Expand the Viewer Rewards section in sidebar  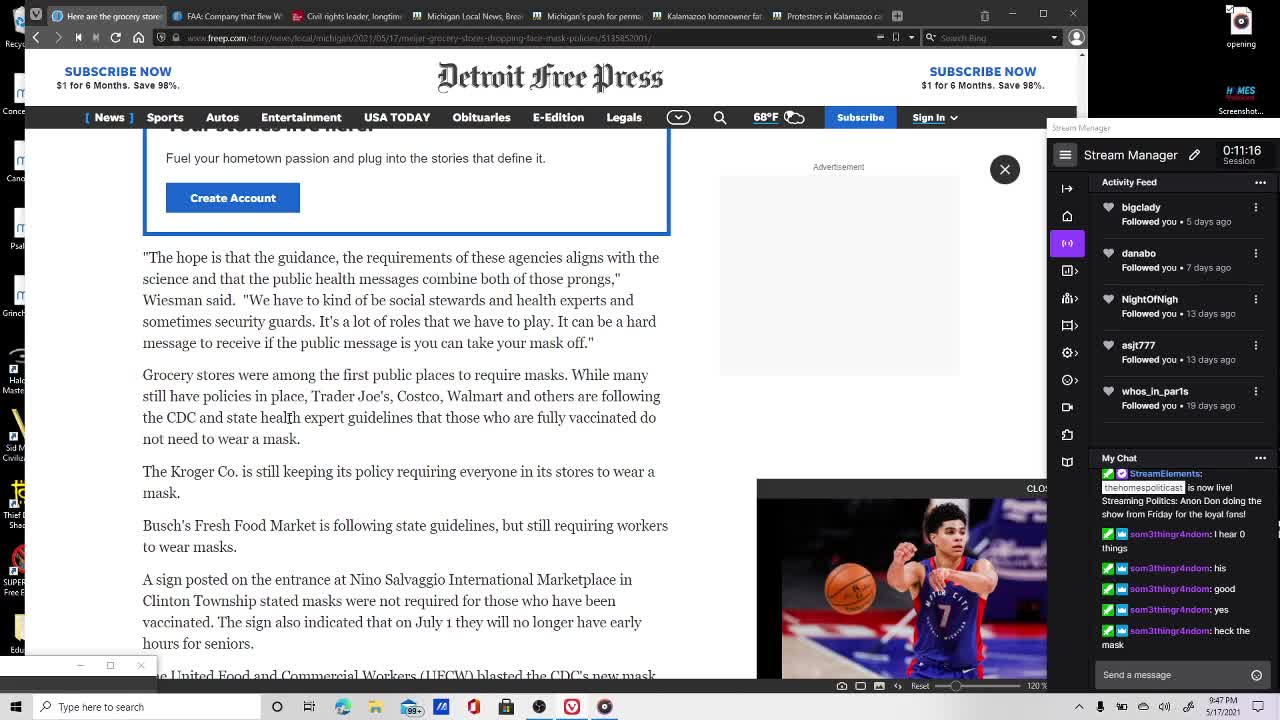[x=1069, y=380]
